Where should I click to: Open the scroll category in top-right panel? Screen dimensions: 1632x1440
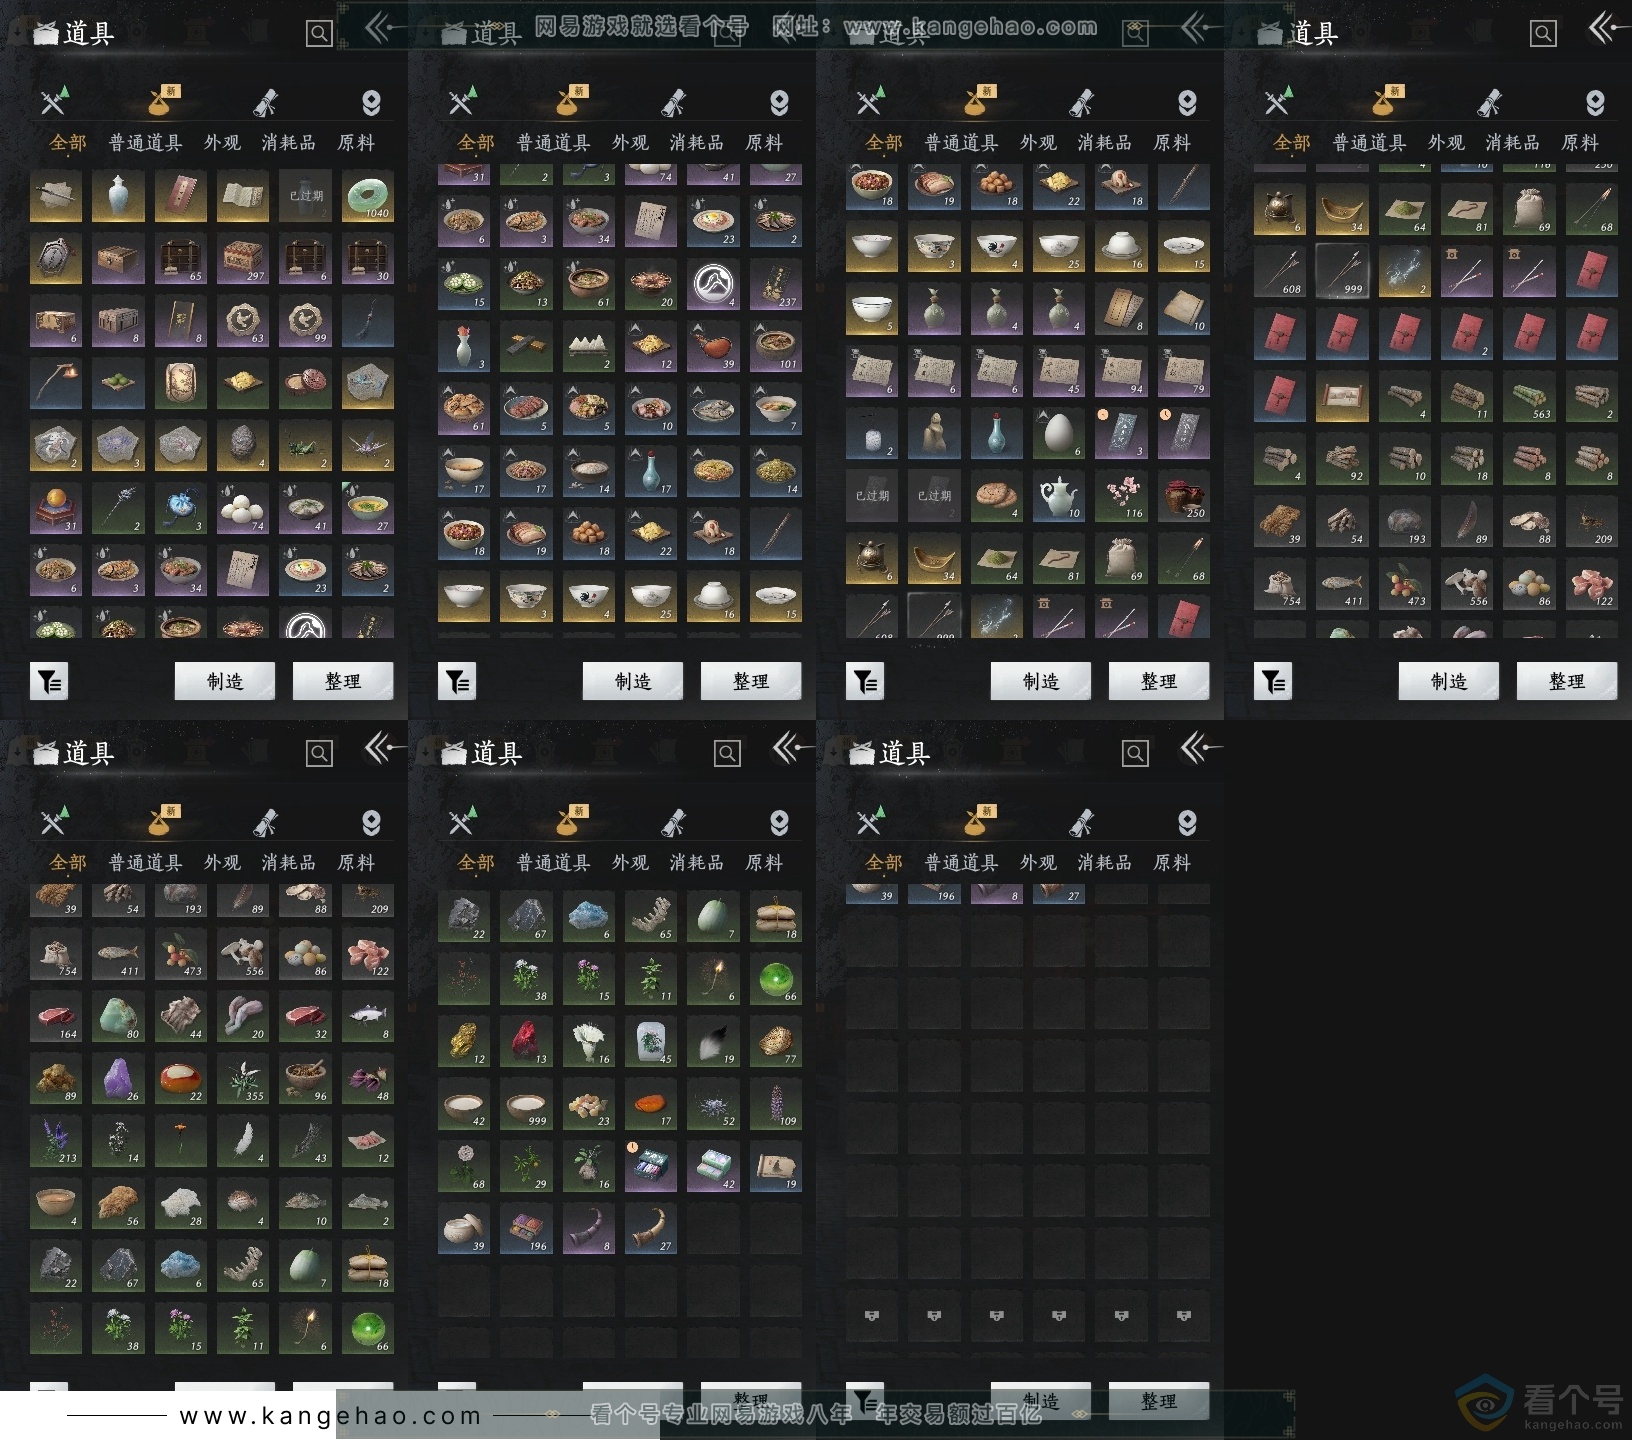[1489, 102]
